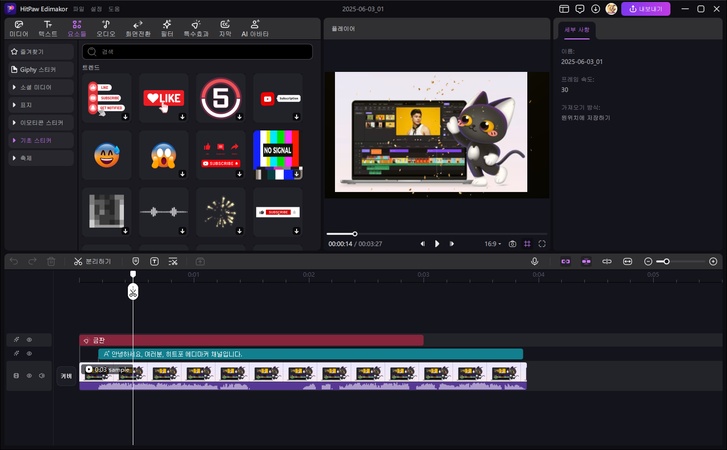
Task: Toggle the preview grid guide icon
Action: click(527, 244)
